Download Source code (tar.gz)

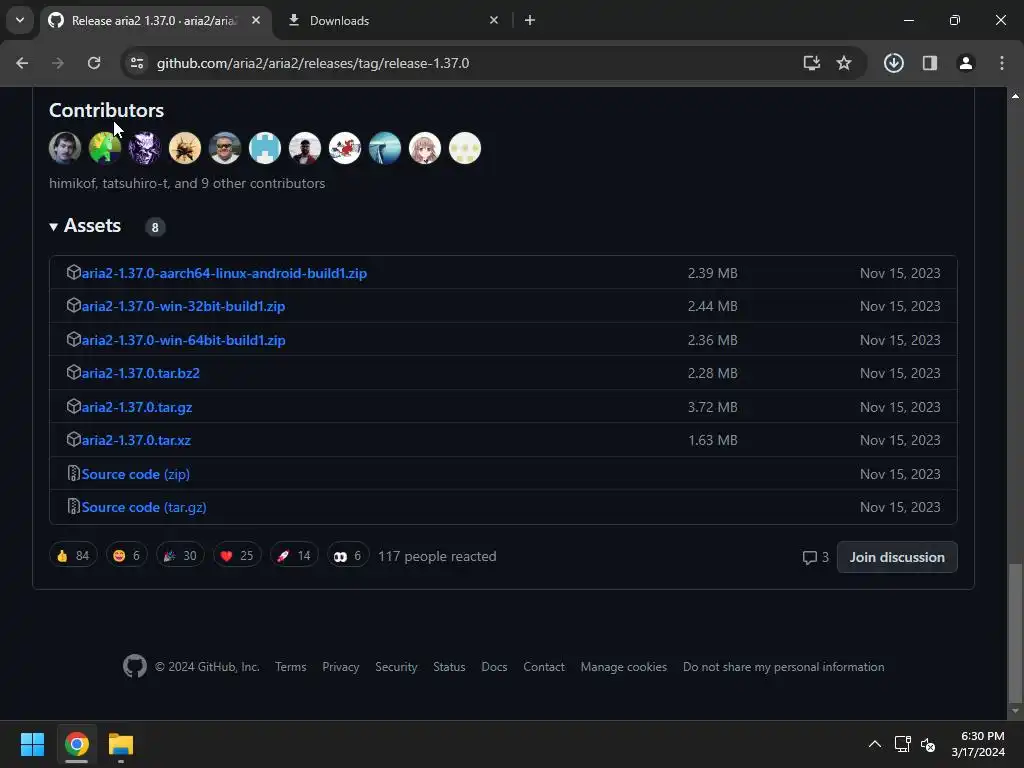[x=144, y=507]
